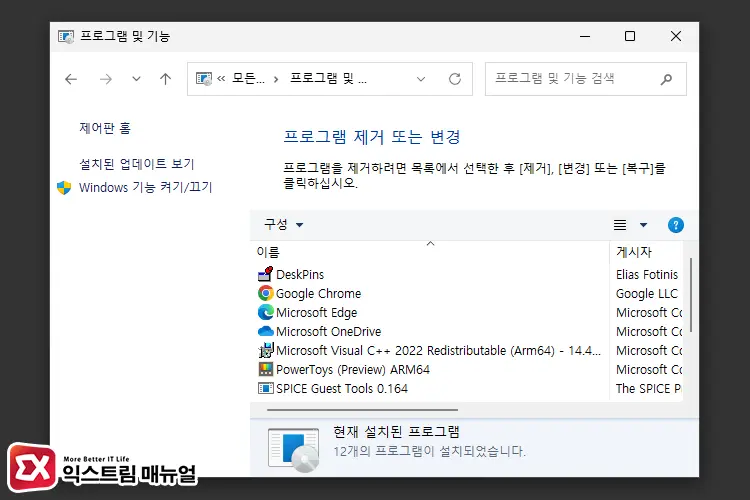
Task: Select 'Microsoft OneDrive' program name
Action: coord(329,332)
